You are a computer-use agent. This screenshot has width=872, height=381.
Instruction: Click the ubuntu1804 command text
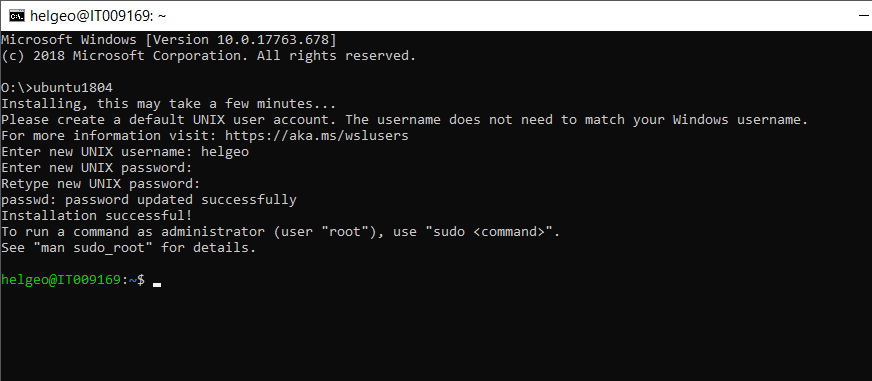(73, 88)
